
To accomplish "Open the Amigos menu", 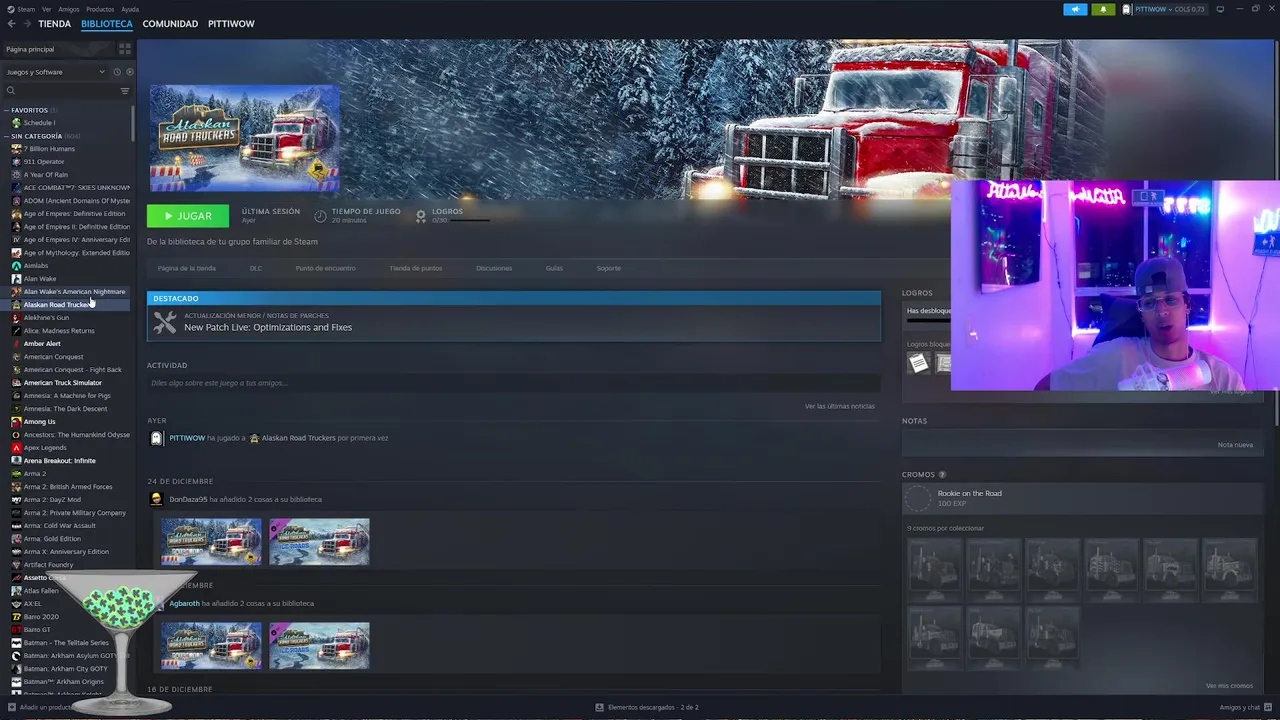I will click(x=69, y=9).
